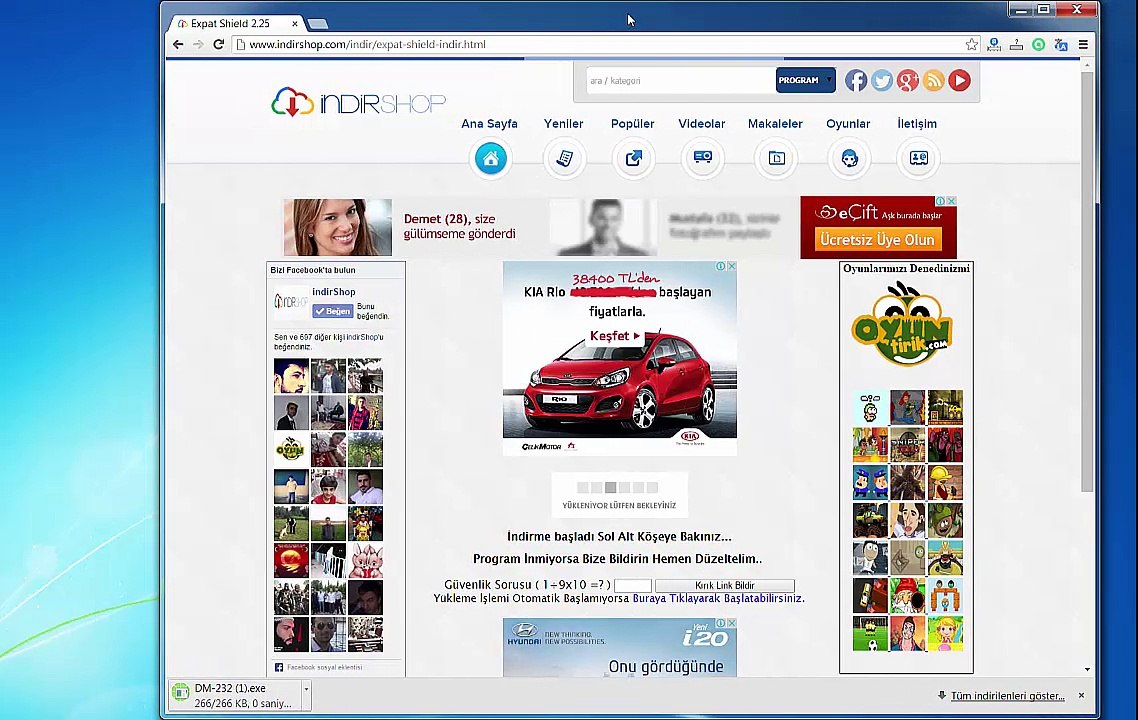Screen dimensions: 1138x720
Task: Click the browser back arrow
Action: (178, 44)
